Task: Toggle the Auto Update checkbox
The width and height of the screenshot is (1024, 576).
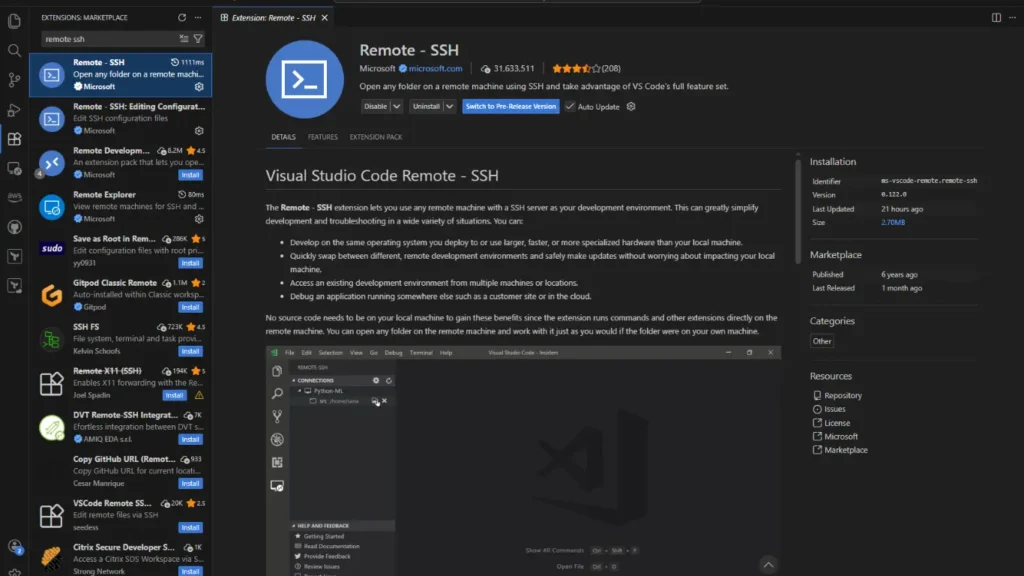Action: [570, 106]
